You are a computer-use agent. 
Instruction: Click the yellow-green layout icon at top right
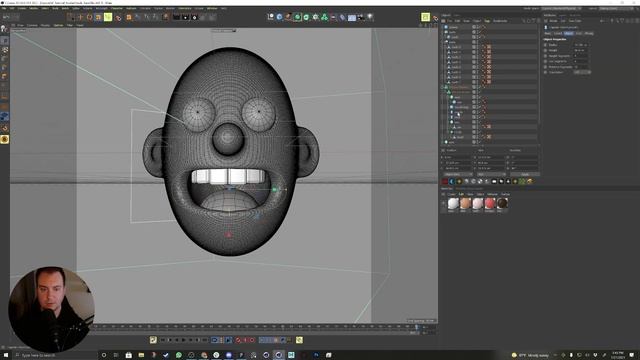tap(425, 17)
